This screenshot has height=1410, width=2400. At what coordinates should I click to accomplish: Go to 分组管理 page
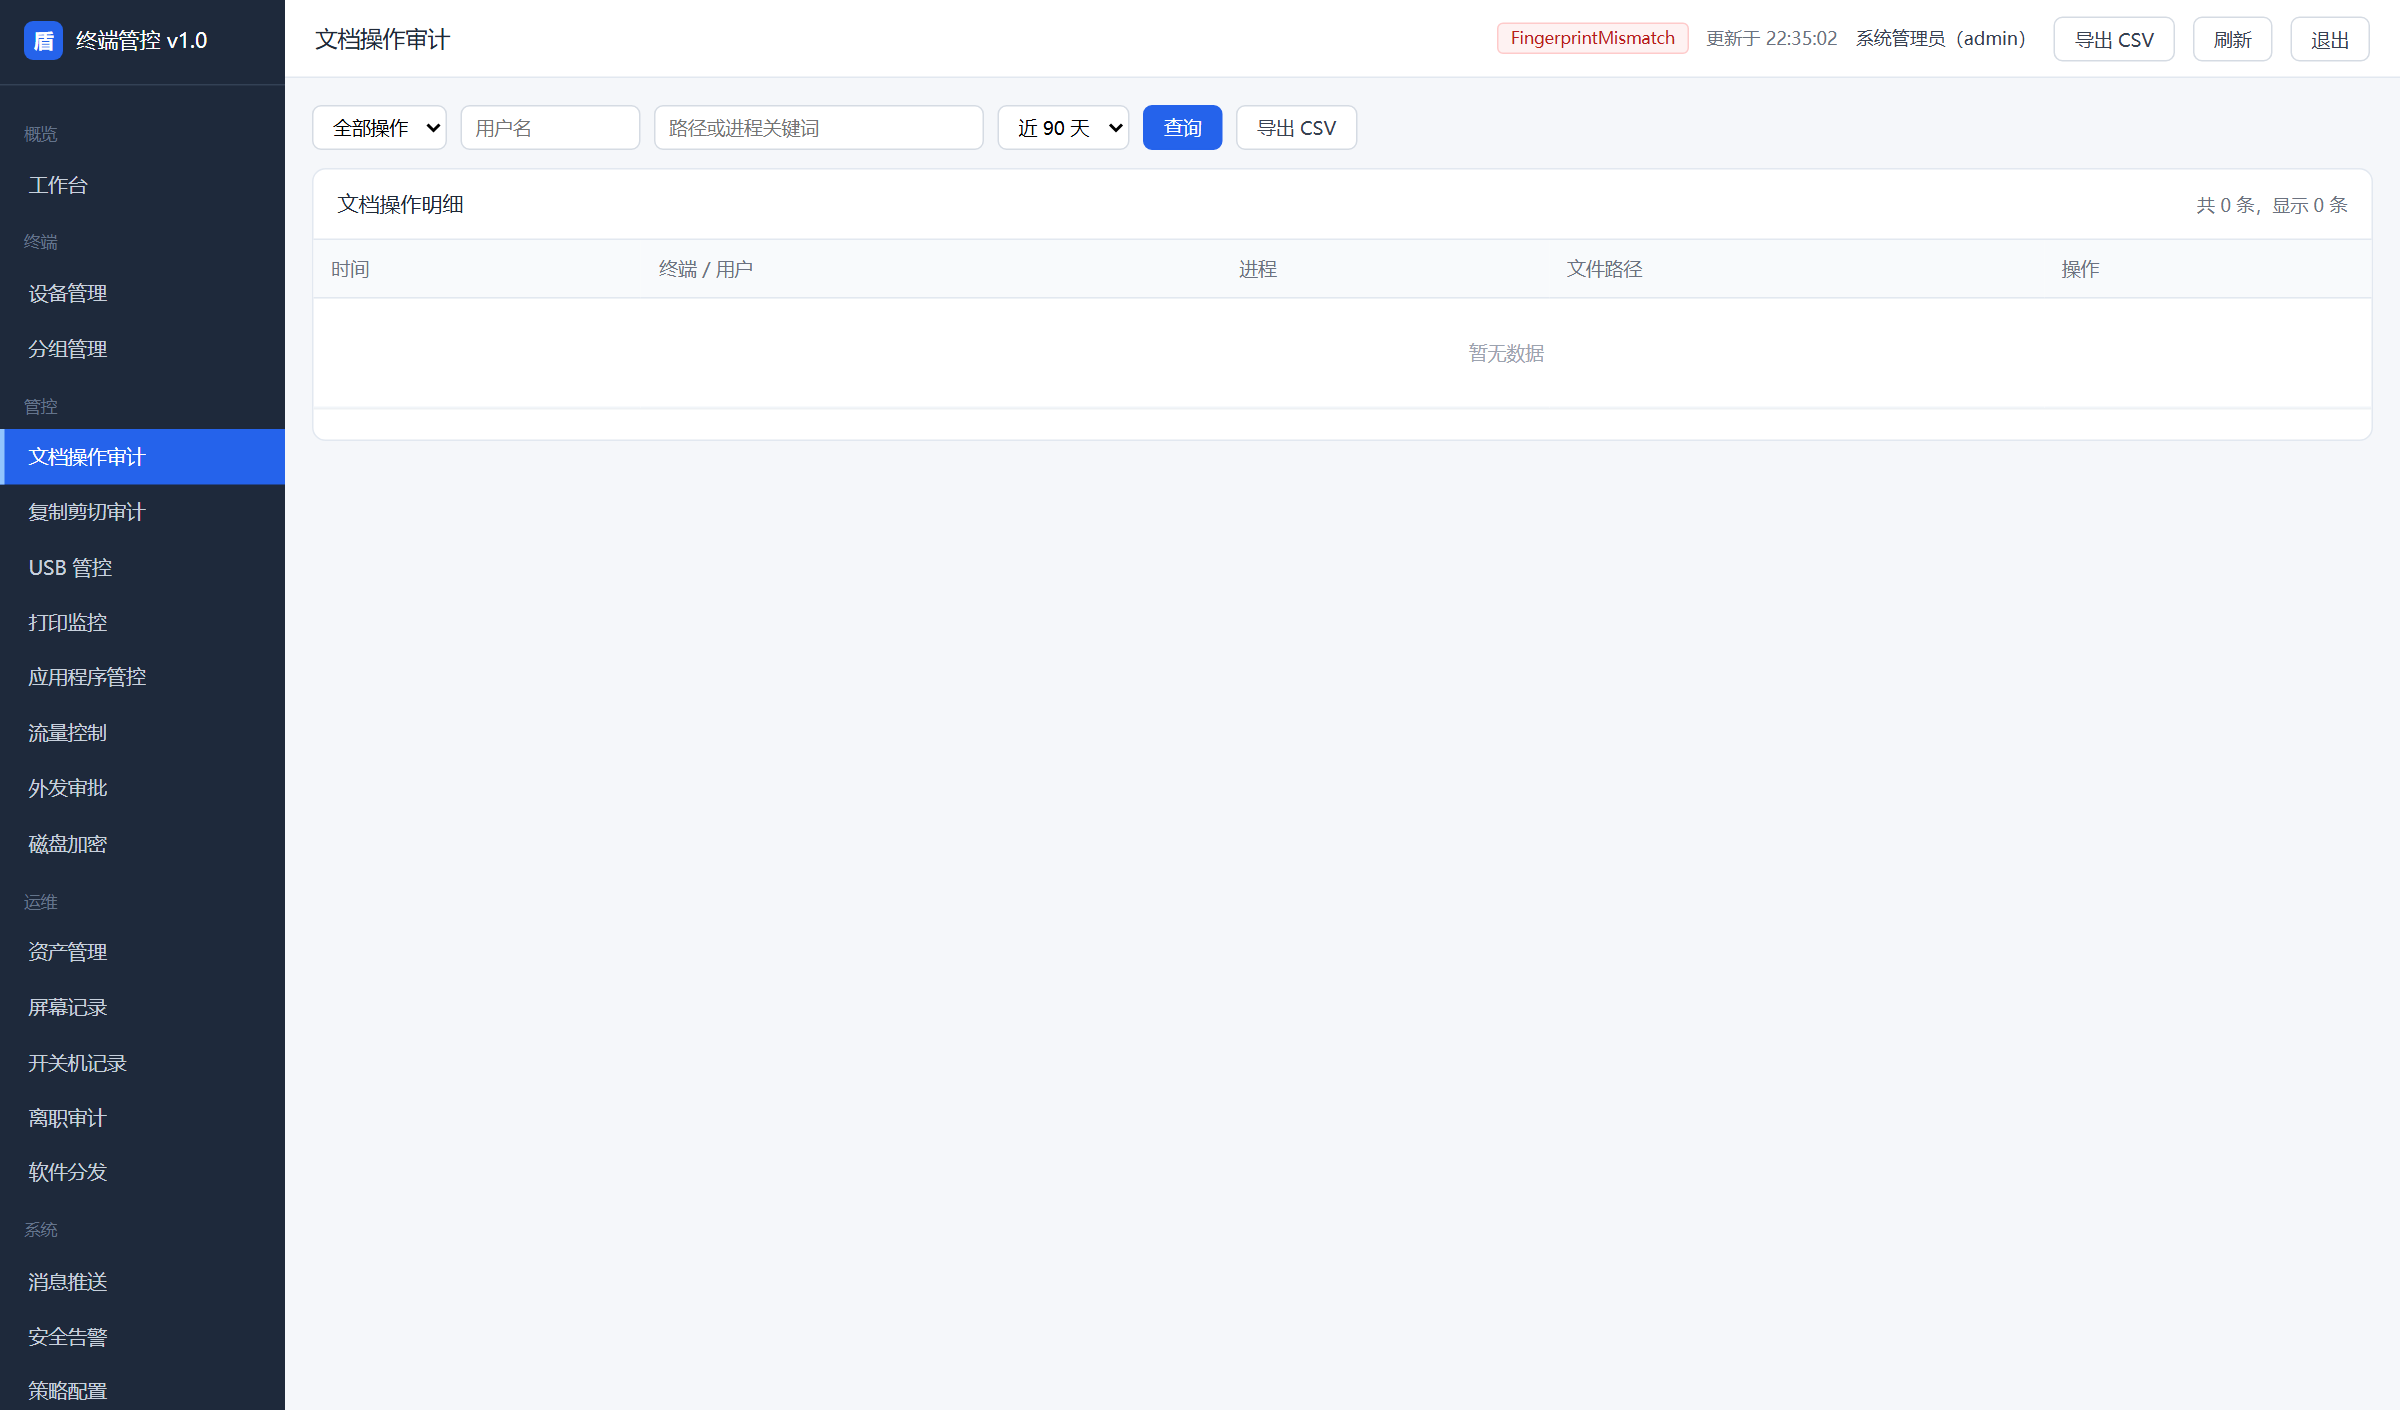142,349
